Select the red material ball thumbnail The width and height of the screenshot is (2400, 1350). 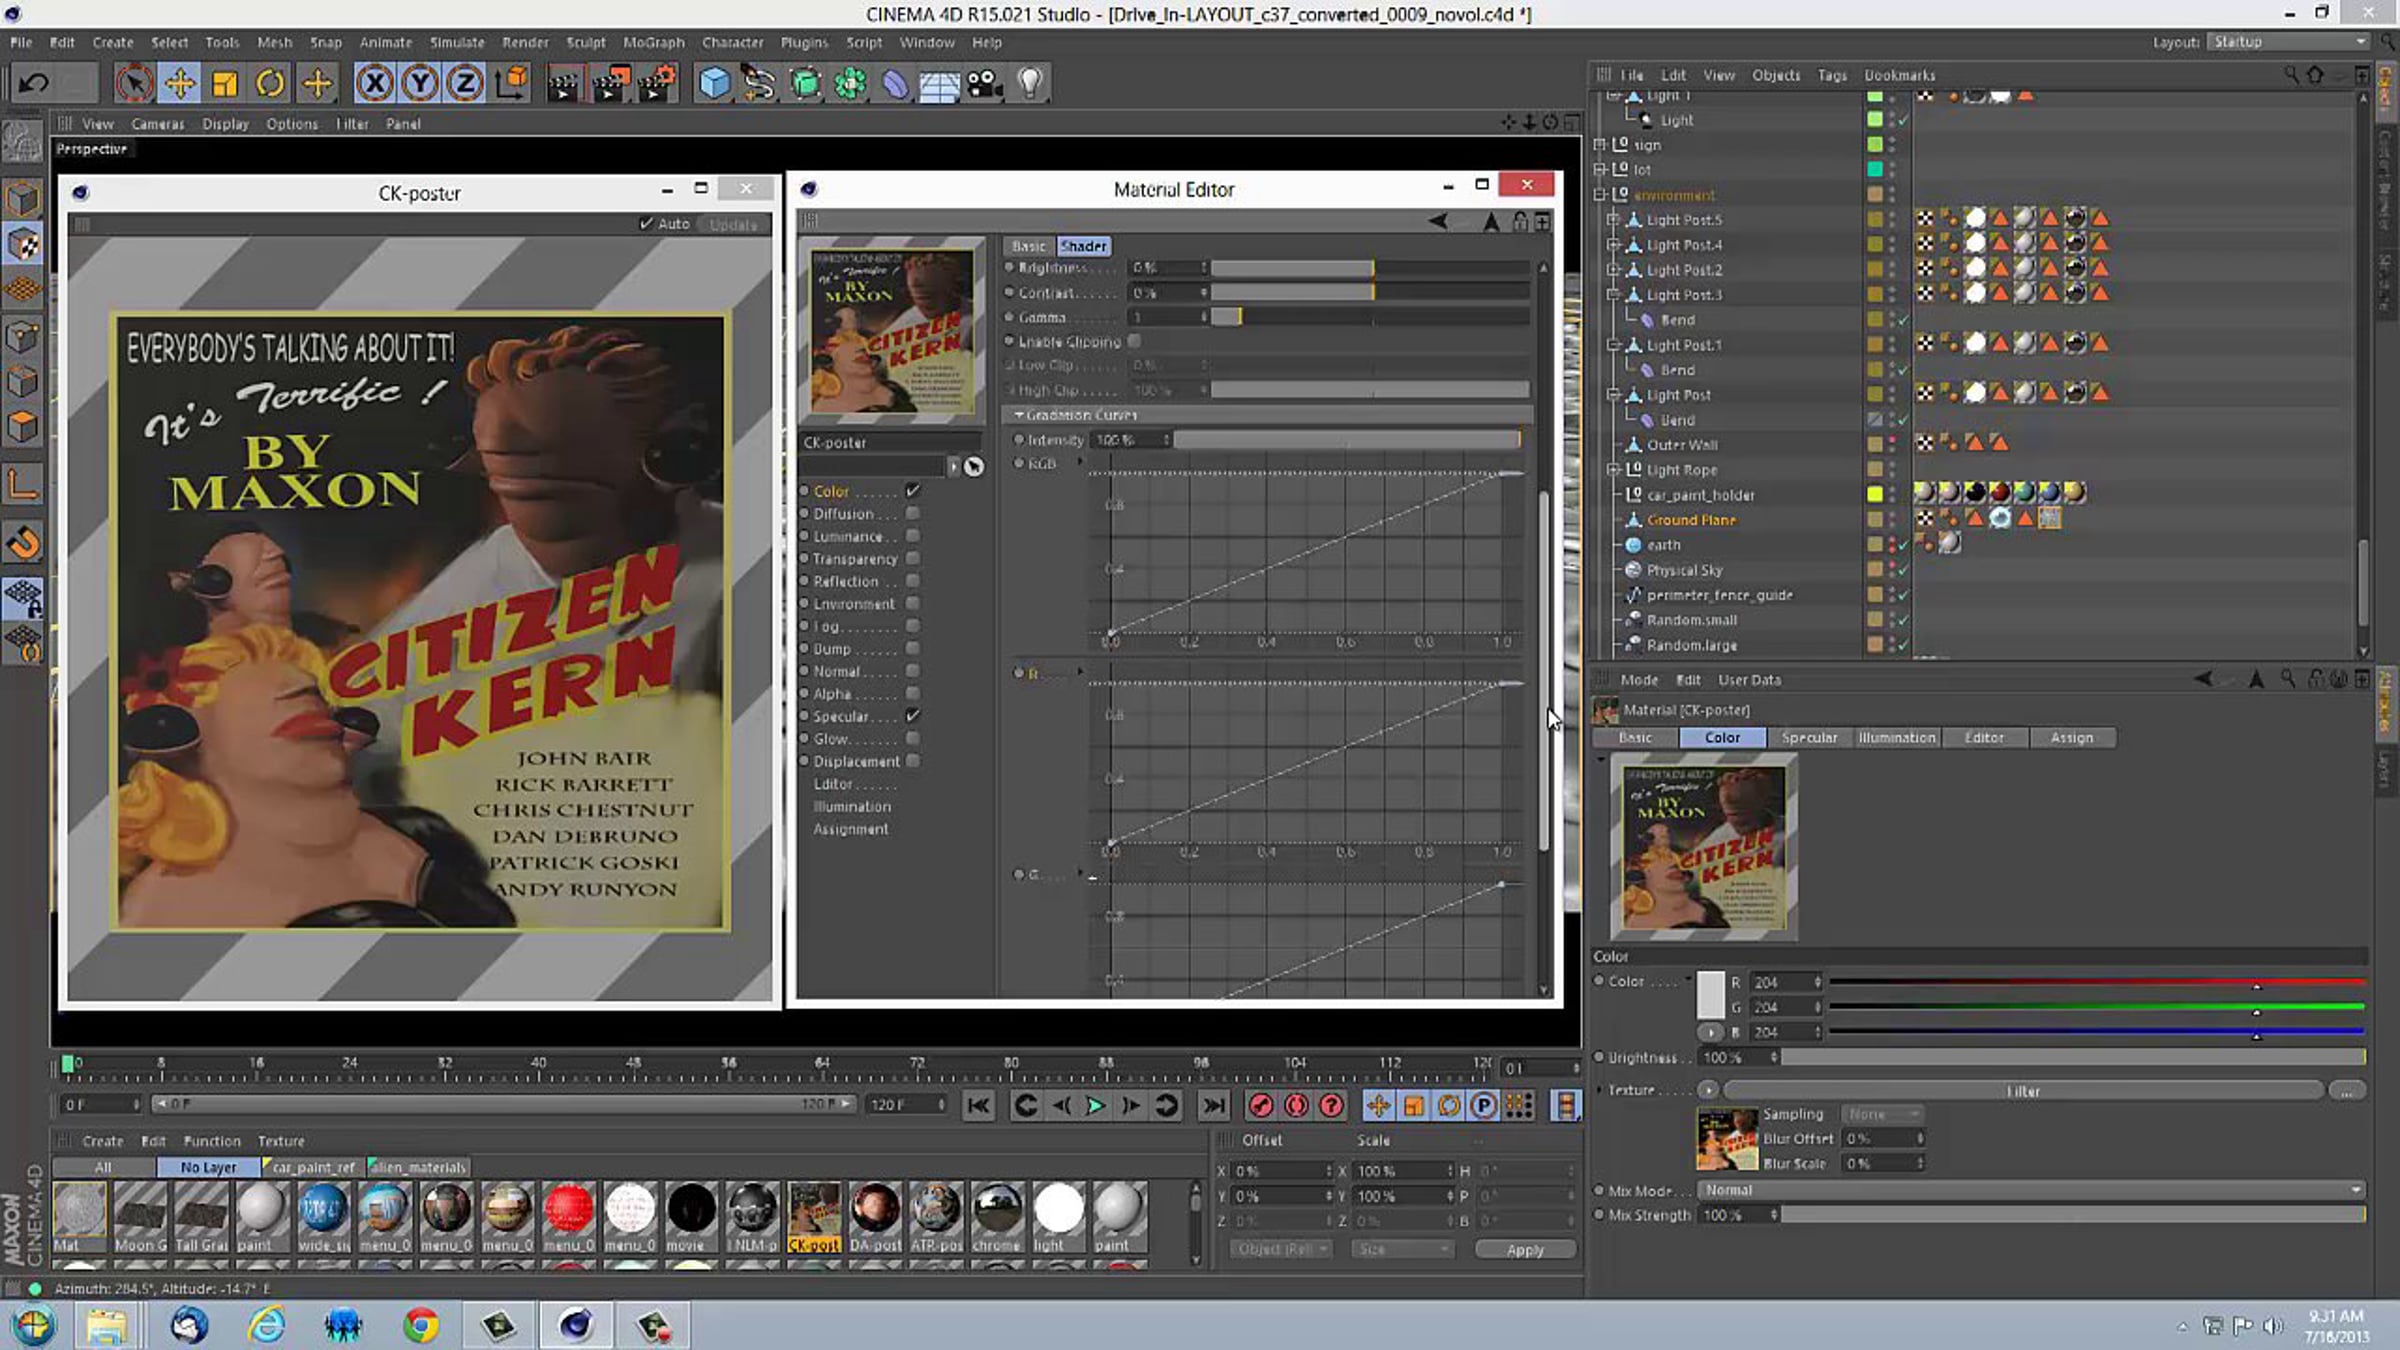[569, 1210]
